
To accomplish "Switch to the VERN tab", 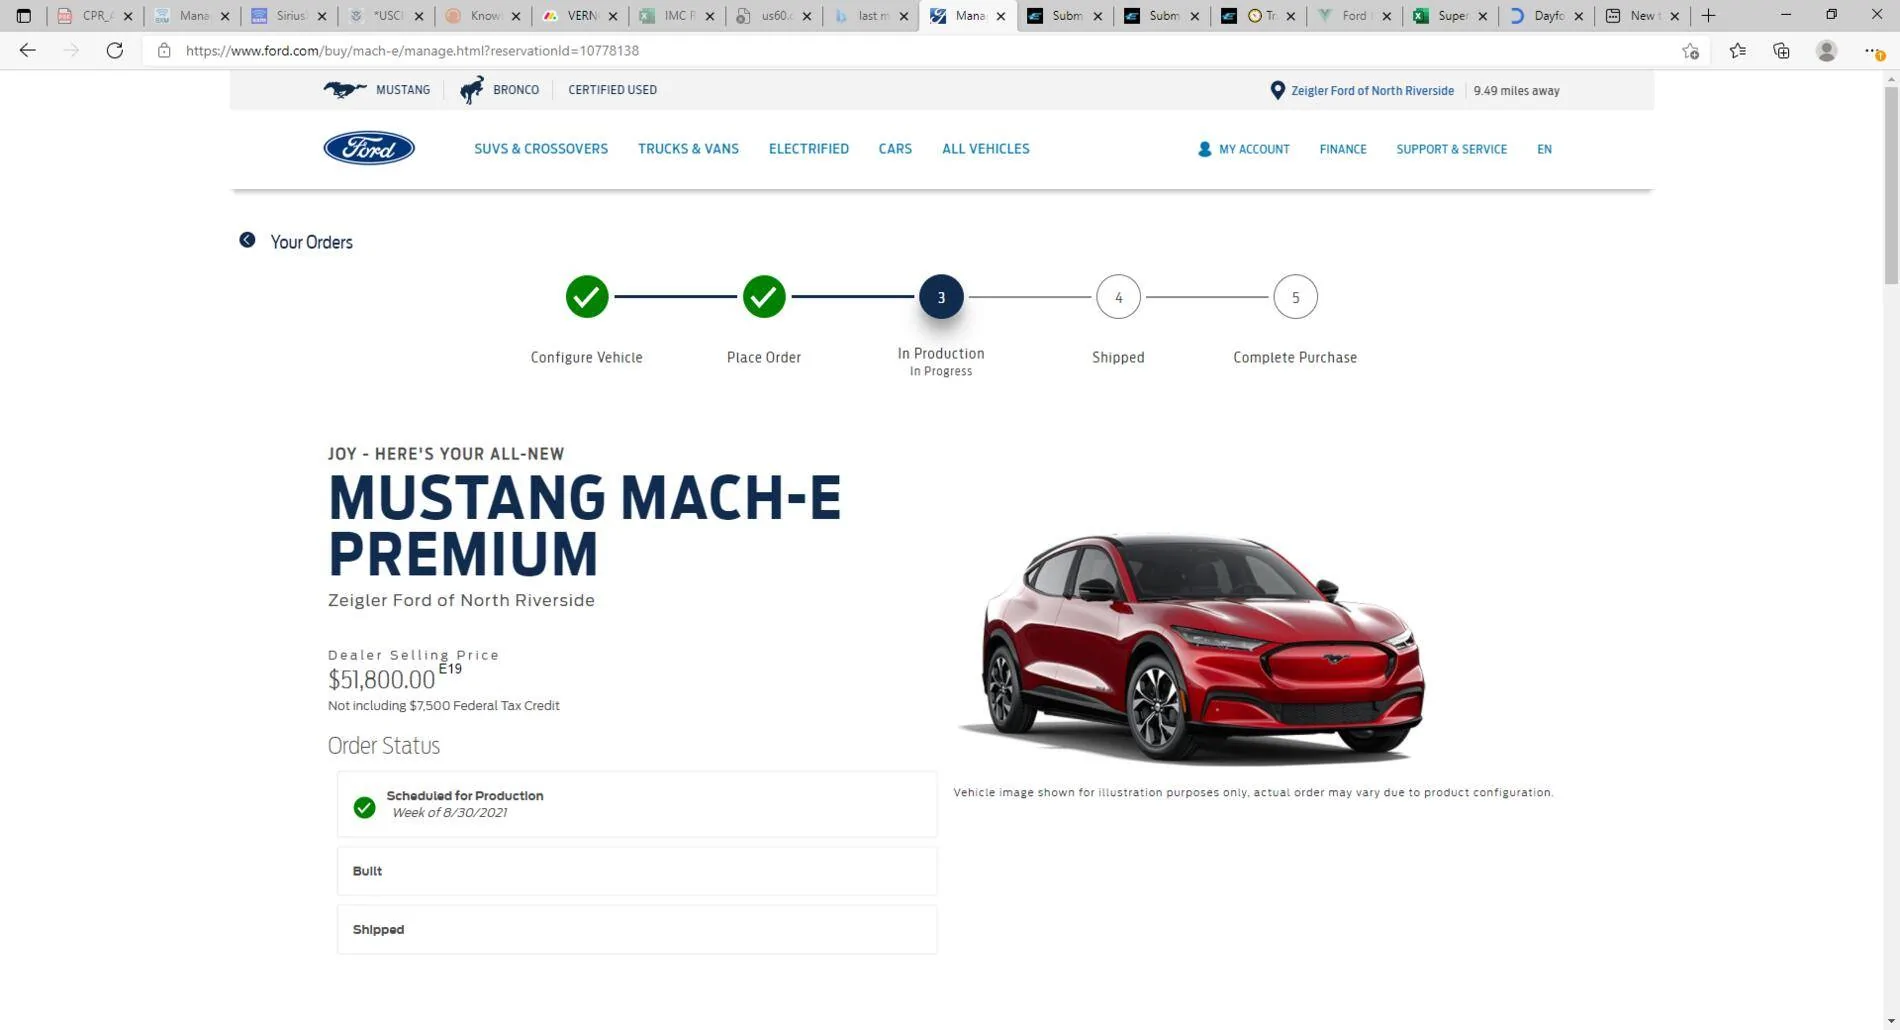I will click(579, 16).
